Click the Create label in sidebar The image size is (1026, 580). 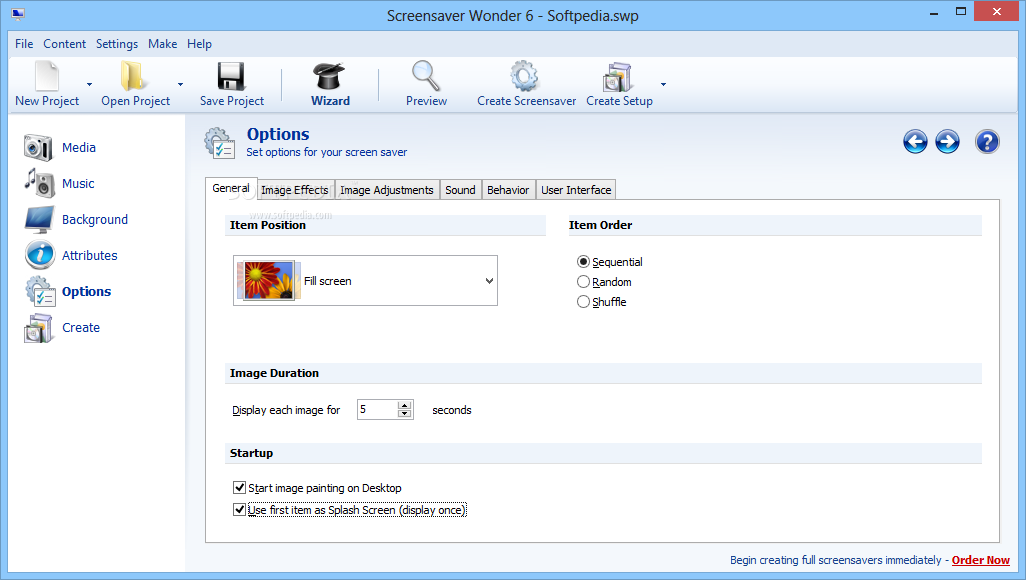pos(81,327)
